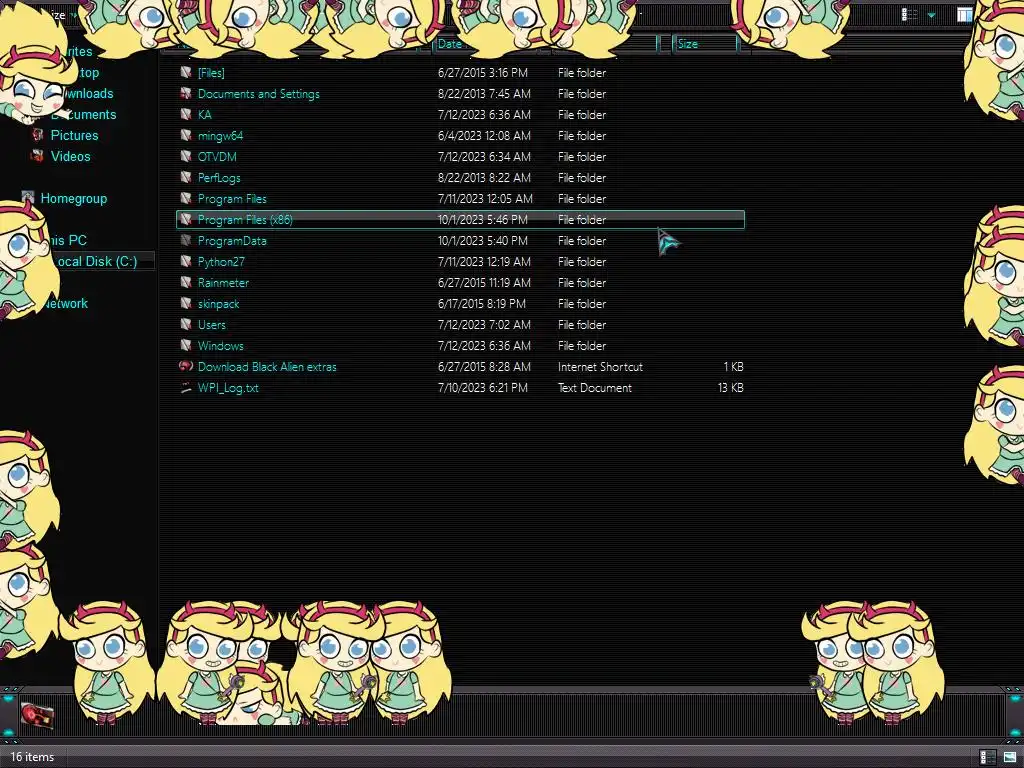
Task: Click the Rainmeter folder icon
Action: coord(186,282)
